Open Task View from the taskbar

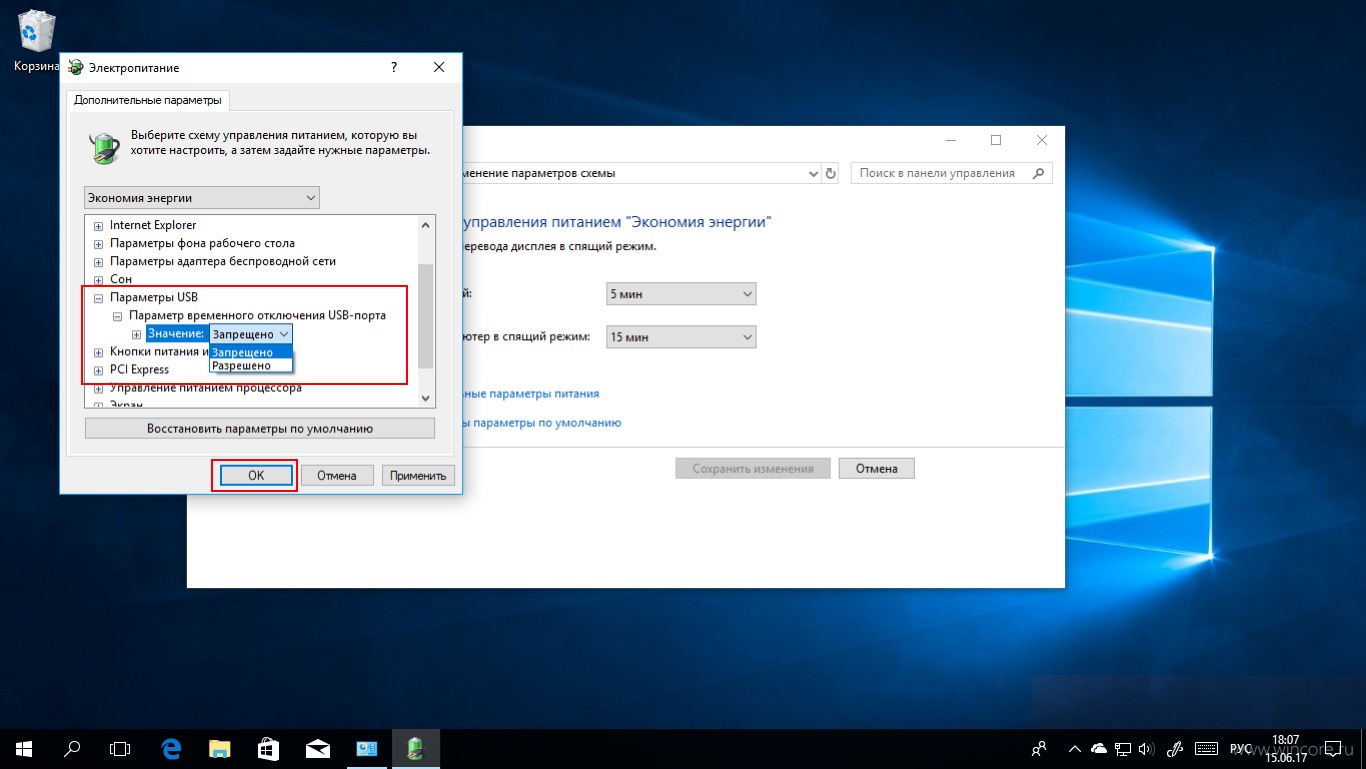(120, 747)
